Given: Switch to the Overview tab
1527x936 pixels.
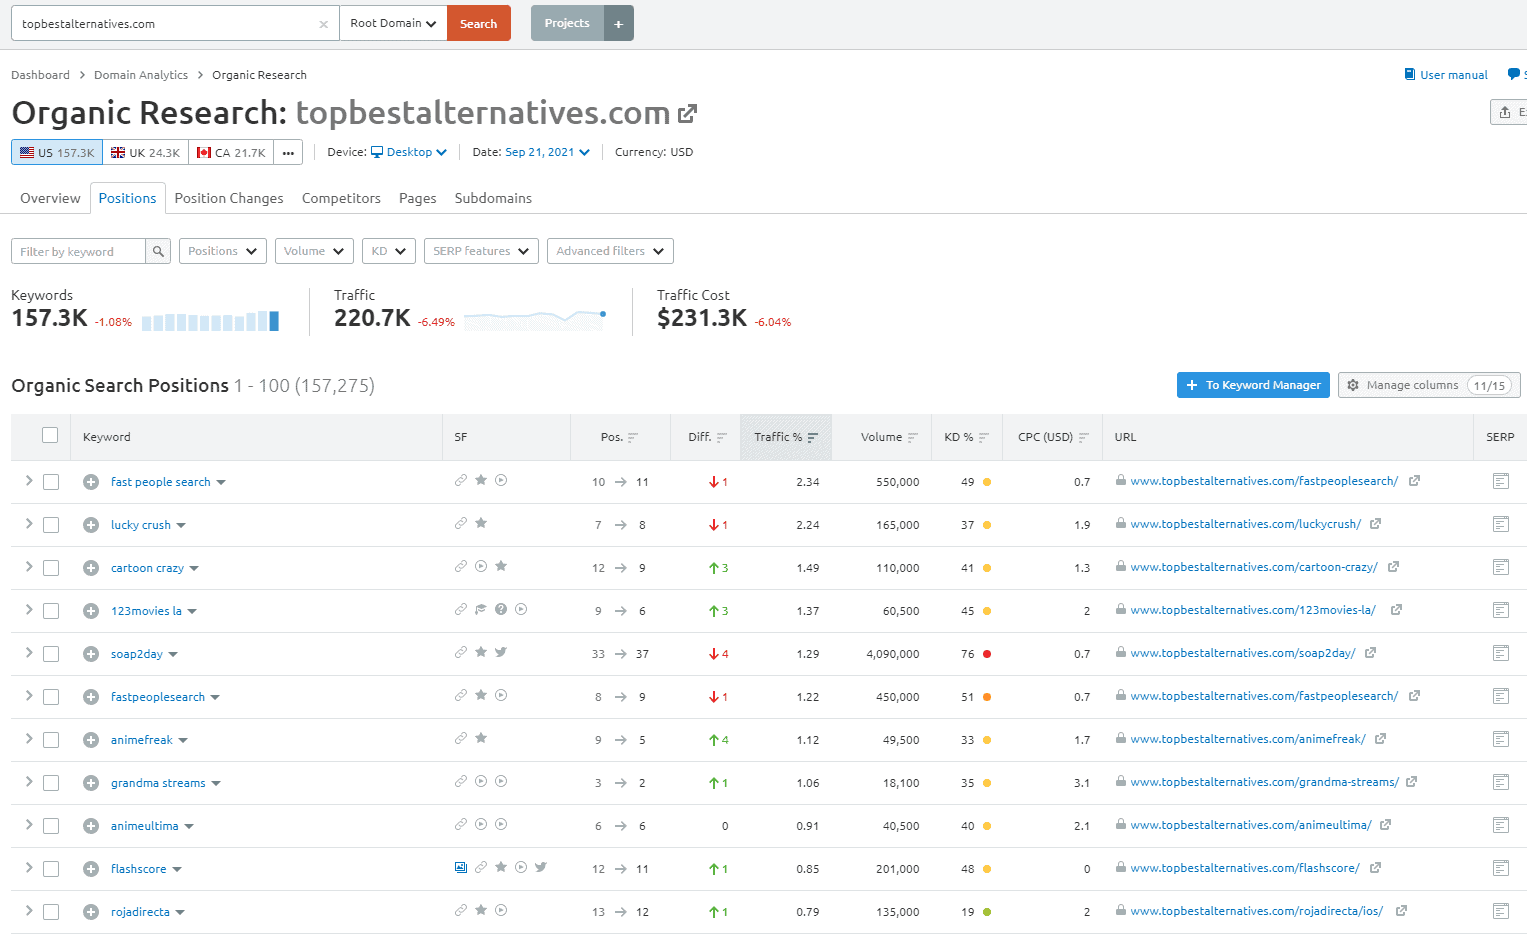Looking at the screenshot, I should pos(50,198).
